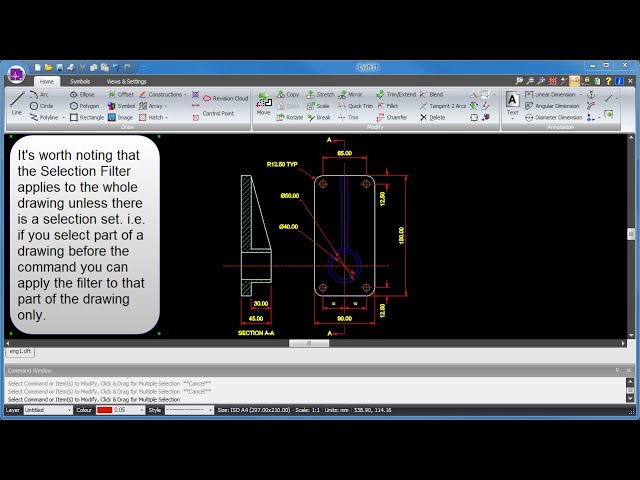Select the Blend tool

click(x=431, y=94)
